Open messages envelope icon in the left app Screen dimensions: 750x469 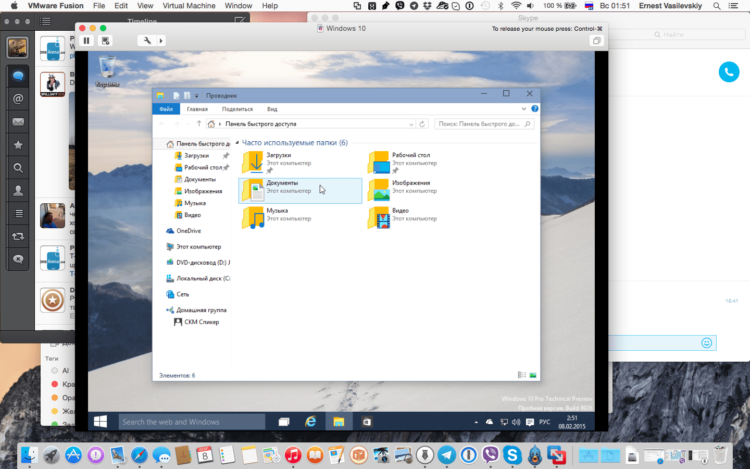[x=18, y=122]
